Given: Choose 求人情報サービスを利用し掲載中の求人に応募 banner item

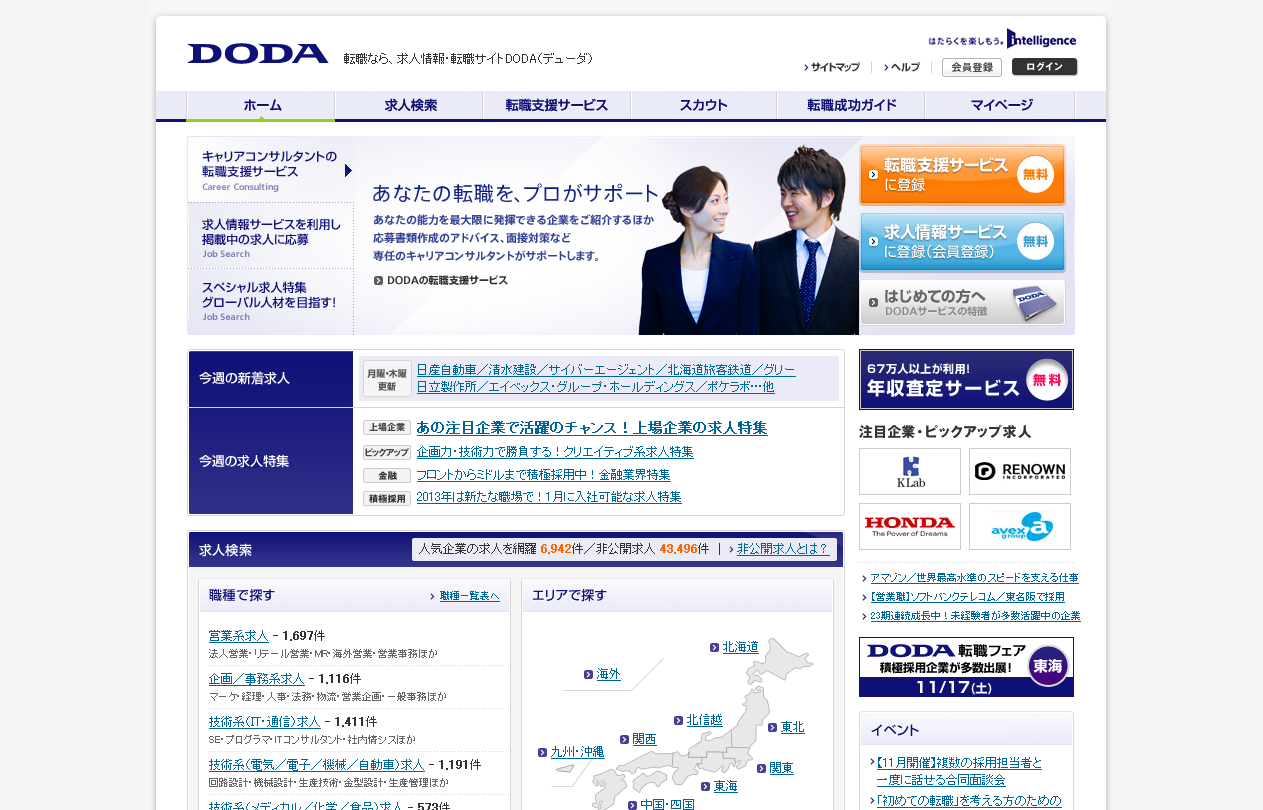Looking at the screenshot, I should [x=270, y=236].
